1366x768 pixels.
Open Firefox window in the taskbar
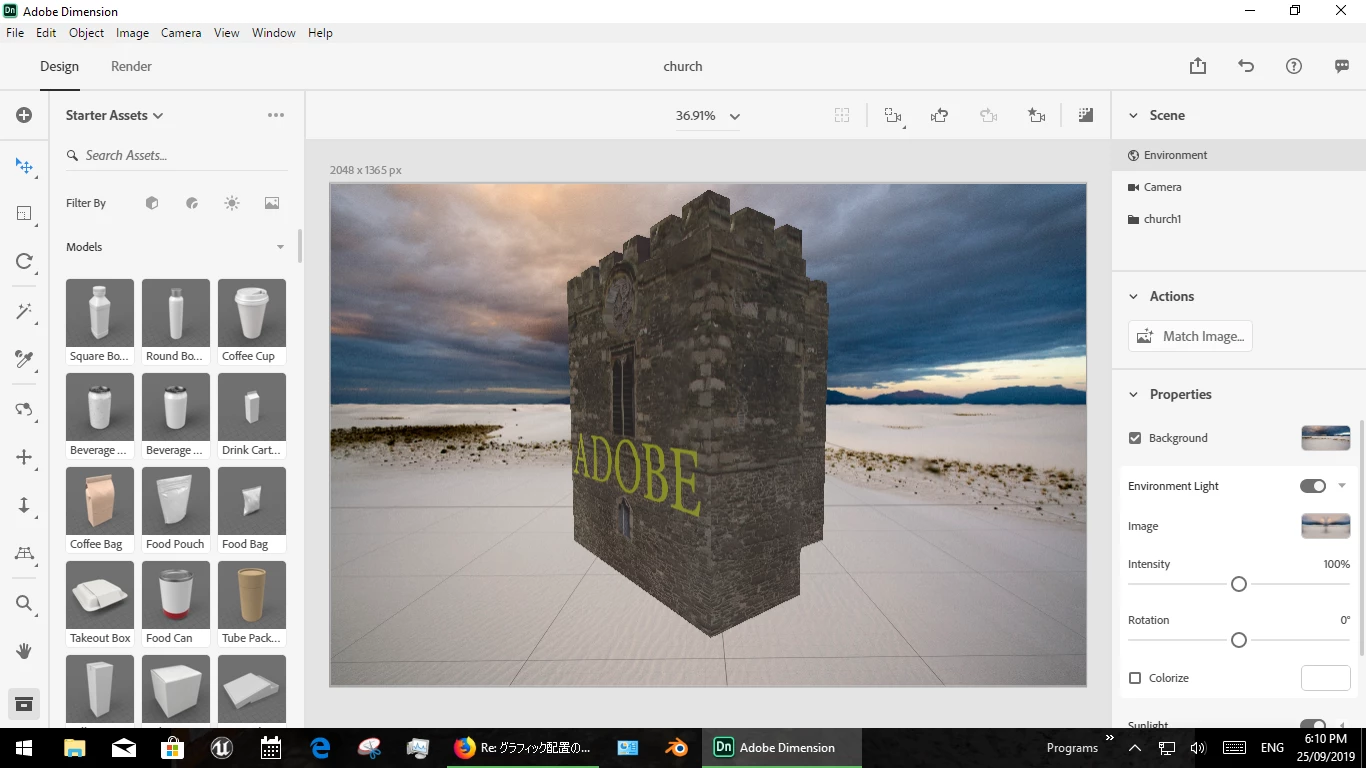[522, 747]
